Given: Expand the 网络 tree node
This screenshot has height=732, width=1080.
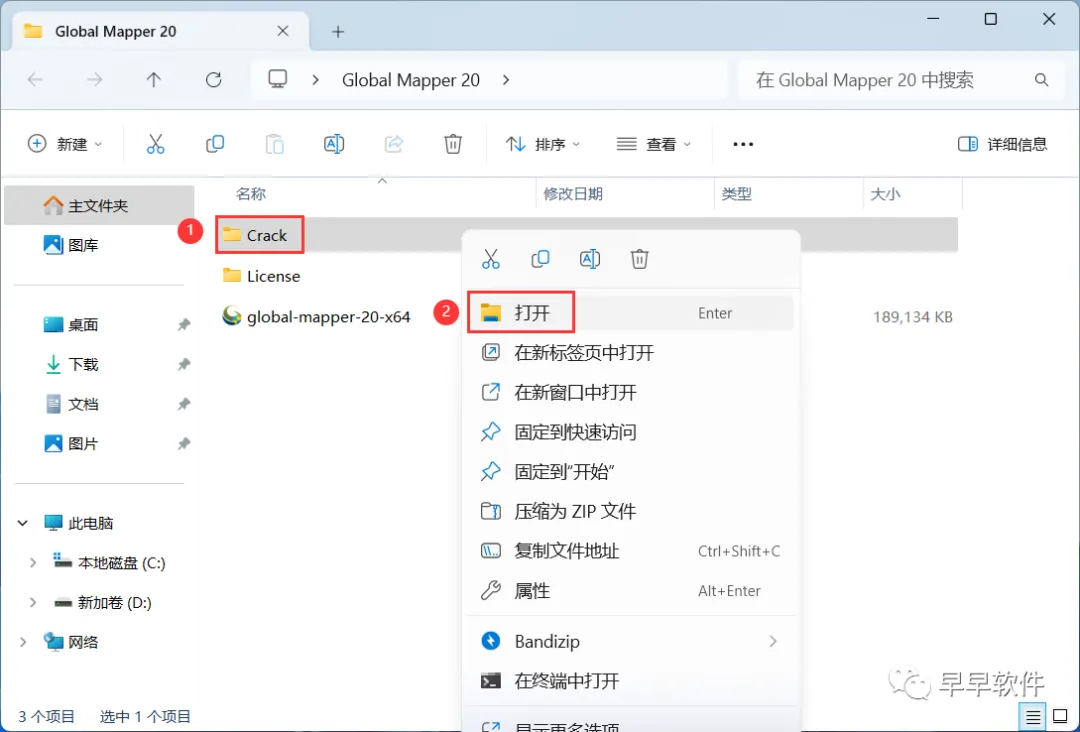Looking at the screenshot, I should (23, 642).
